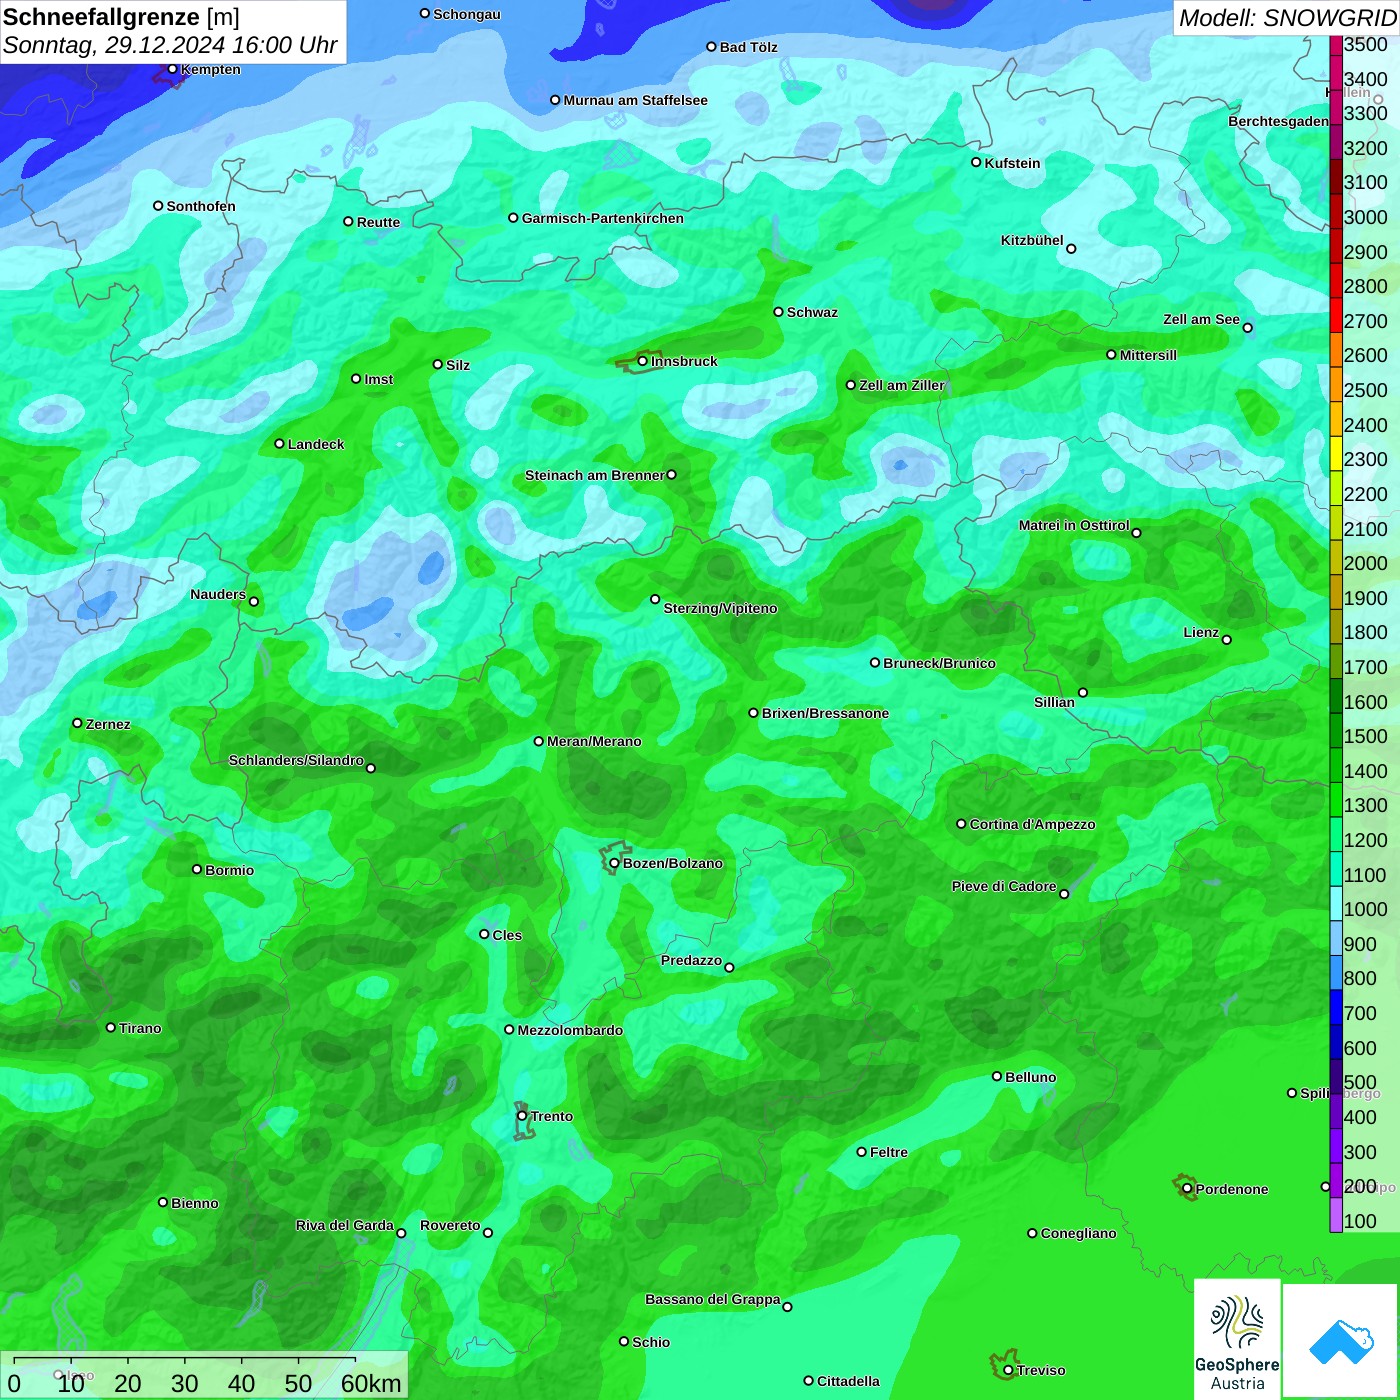This screenshot has width=1400, height=1400.
Task: Click the Kempten city marker
Action: click(x=172, y=69)
